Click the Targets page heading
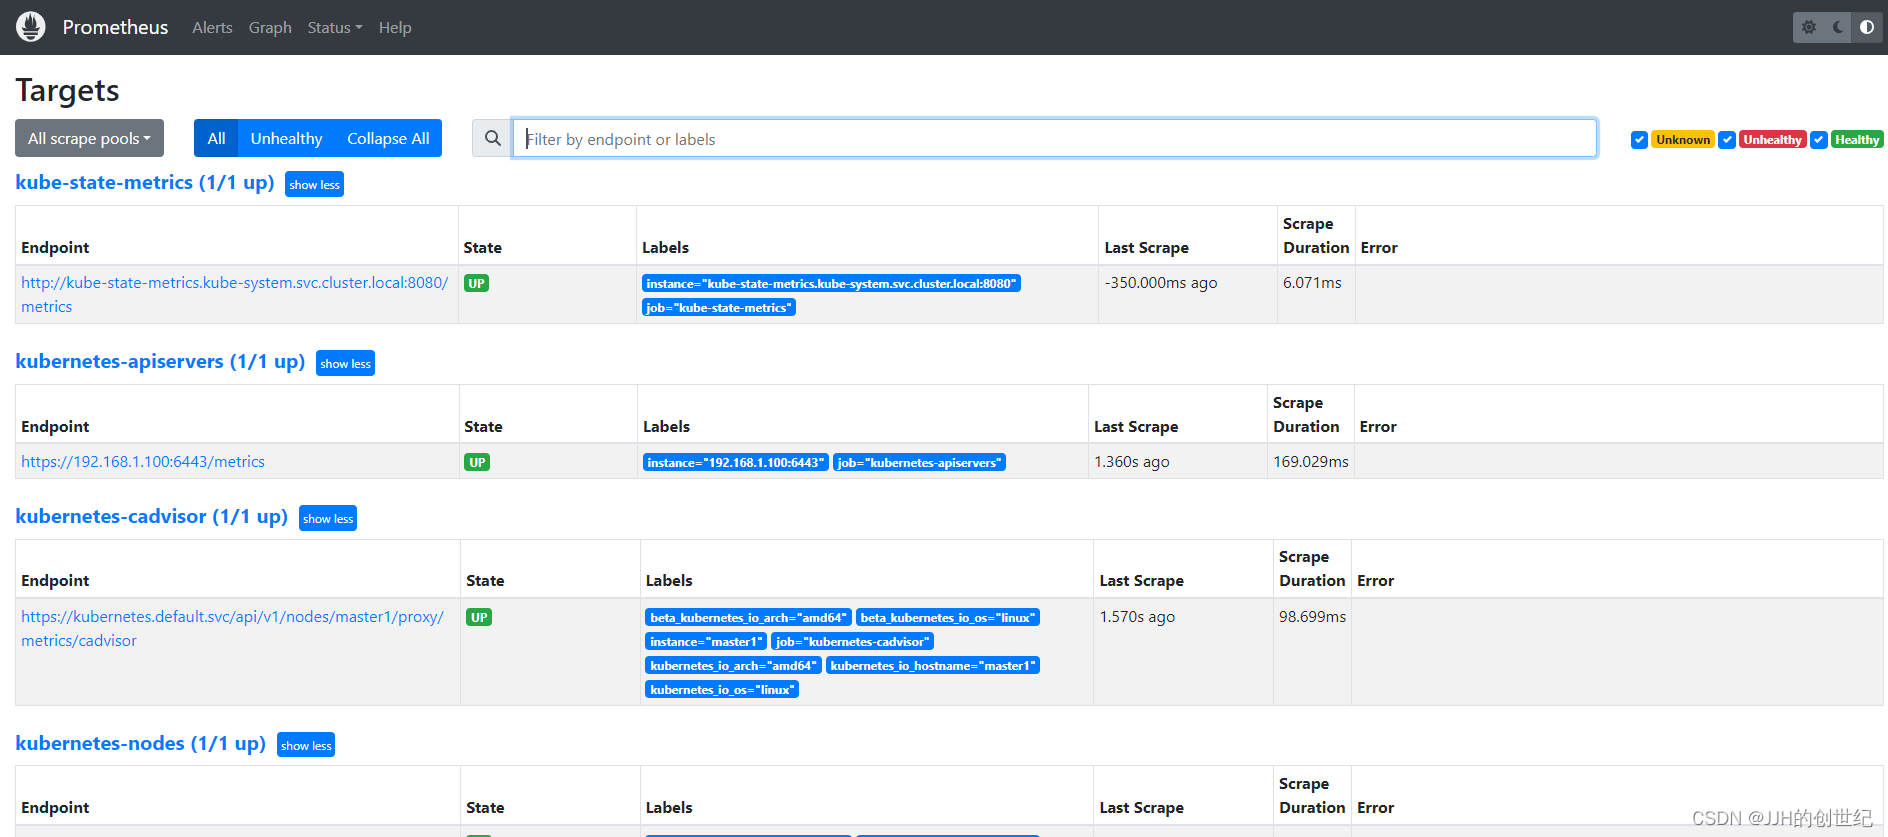The image size is (1888, 837). pyautogui.click(x=67, y=90)
